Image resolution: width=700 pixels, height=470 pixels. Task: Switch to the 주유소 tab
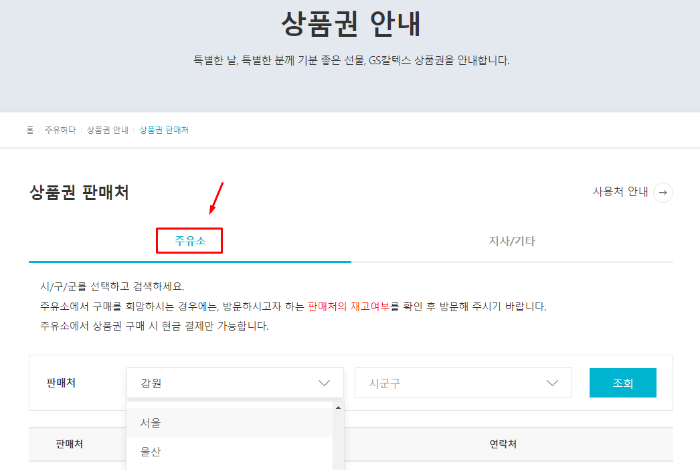(190, 241)
